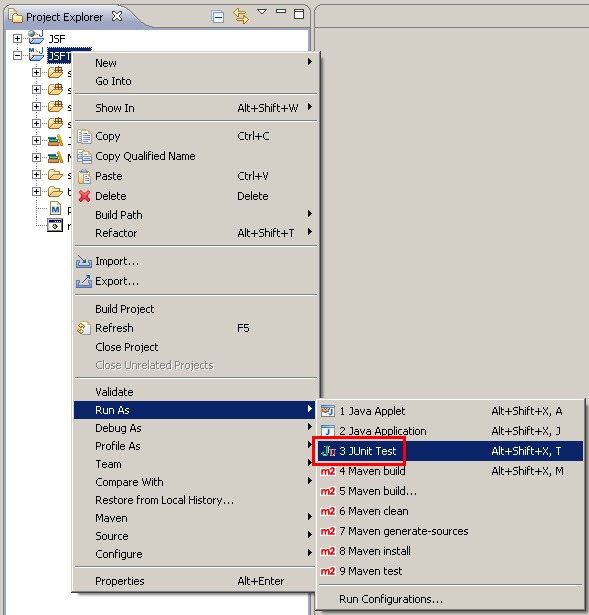Click the m2 icon beside Maven generate-sources
Viewport: 589px width, 615px height.
pos(328,531)
